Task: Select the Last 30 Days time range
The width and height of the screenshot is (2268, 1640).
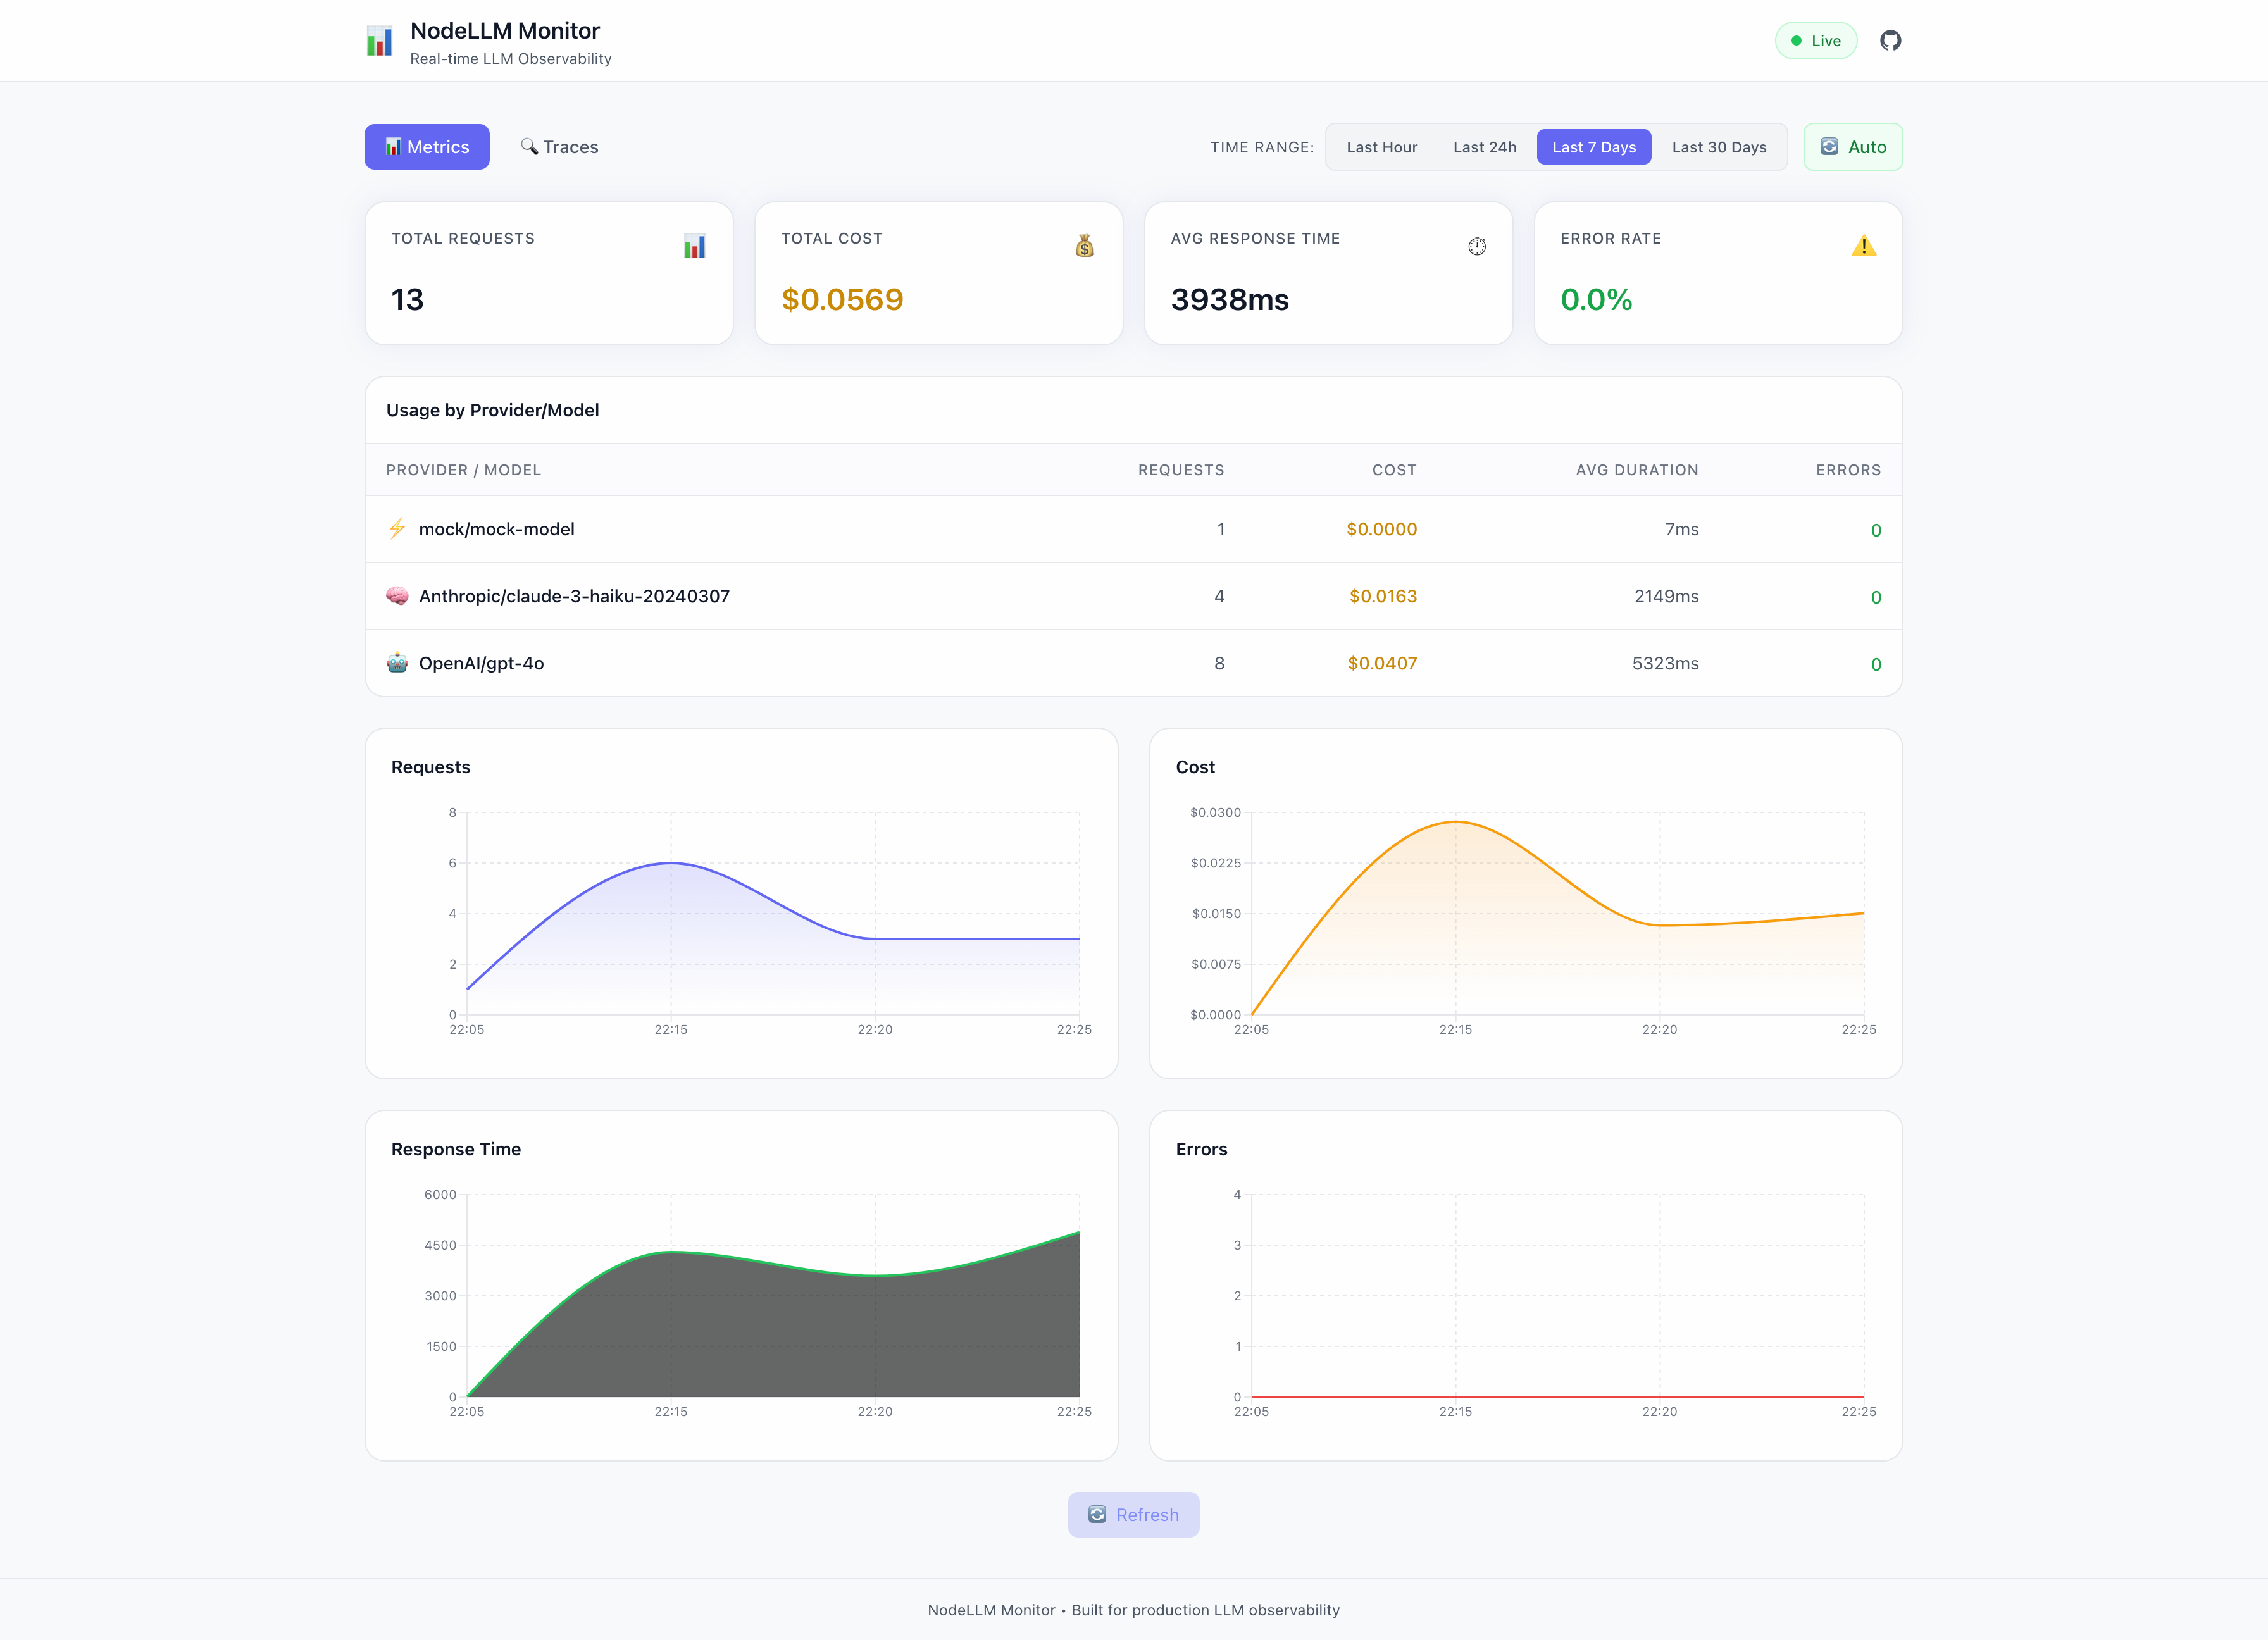Action: point(1719,146)
